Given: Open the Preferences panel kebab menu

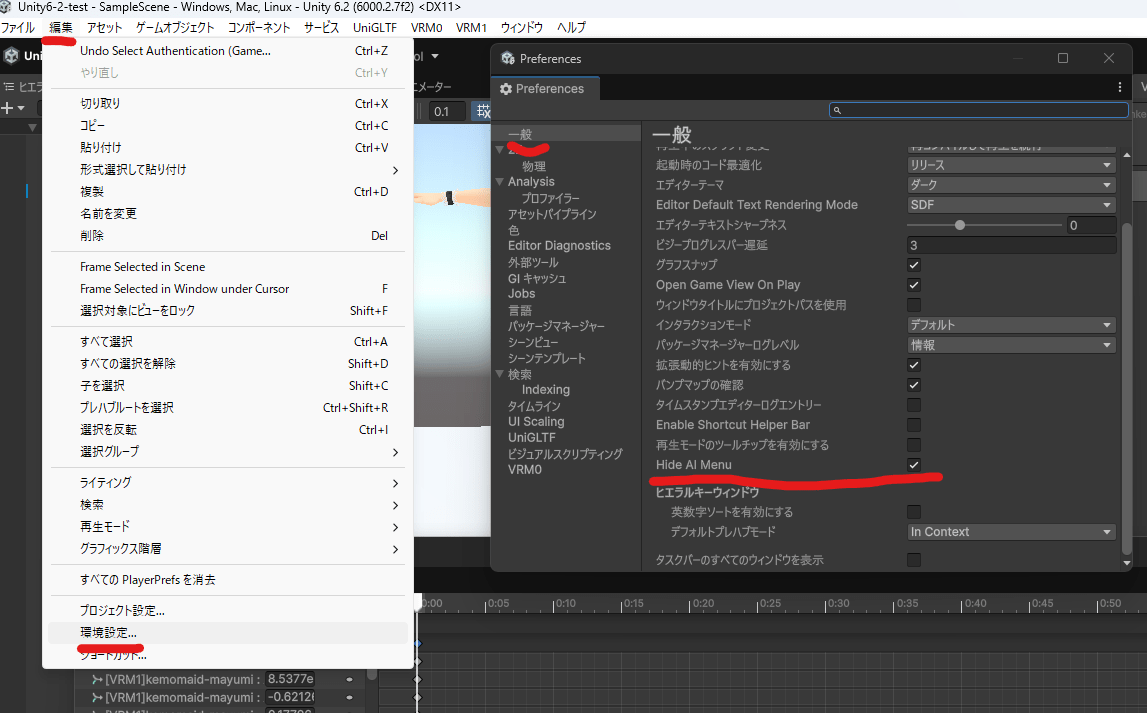Looking at the screenshot, I should [x=1119, y=88].
